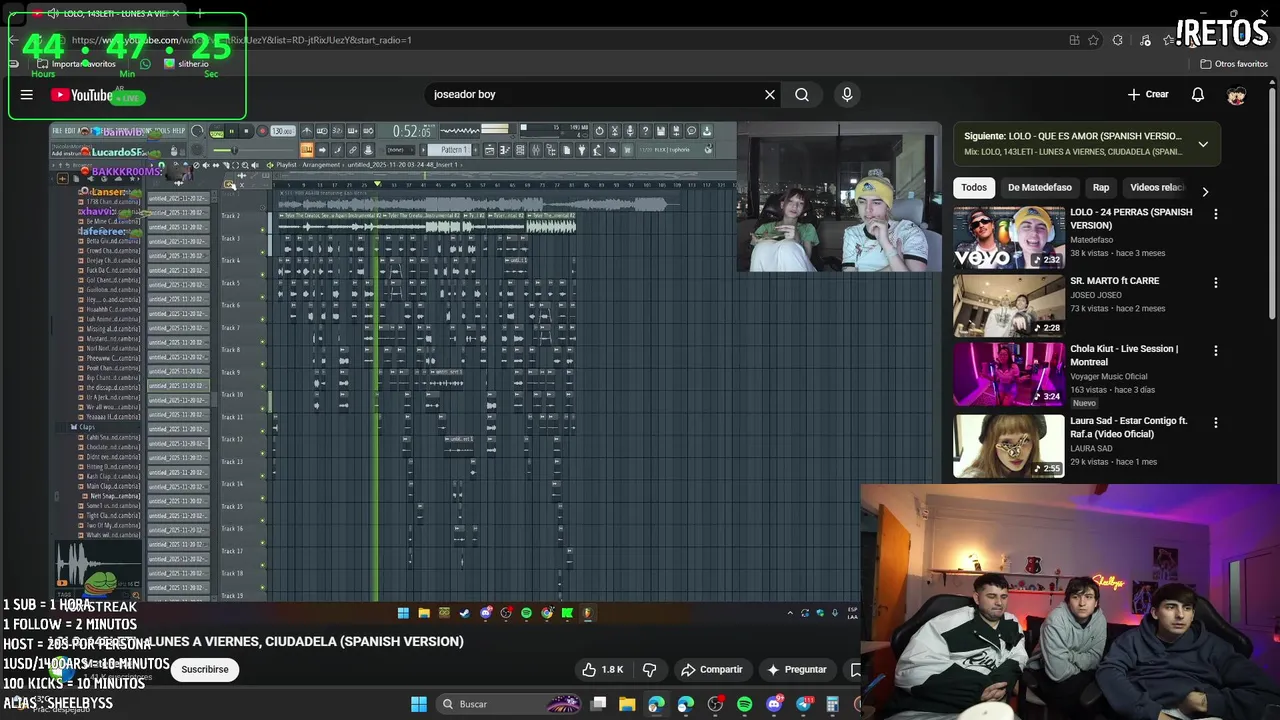Select the Rap filter chip
The image size is (1280, 720).
[1101, 187]
